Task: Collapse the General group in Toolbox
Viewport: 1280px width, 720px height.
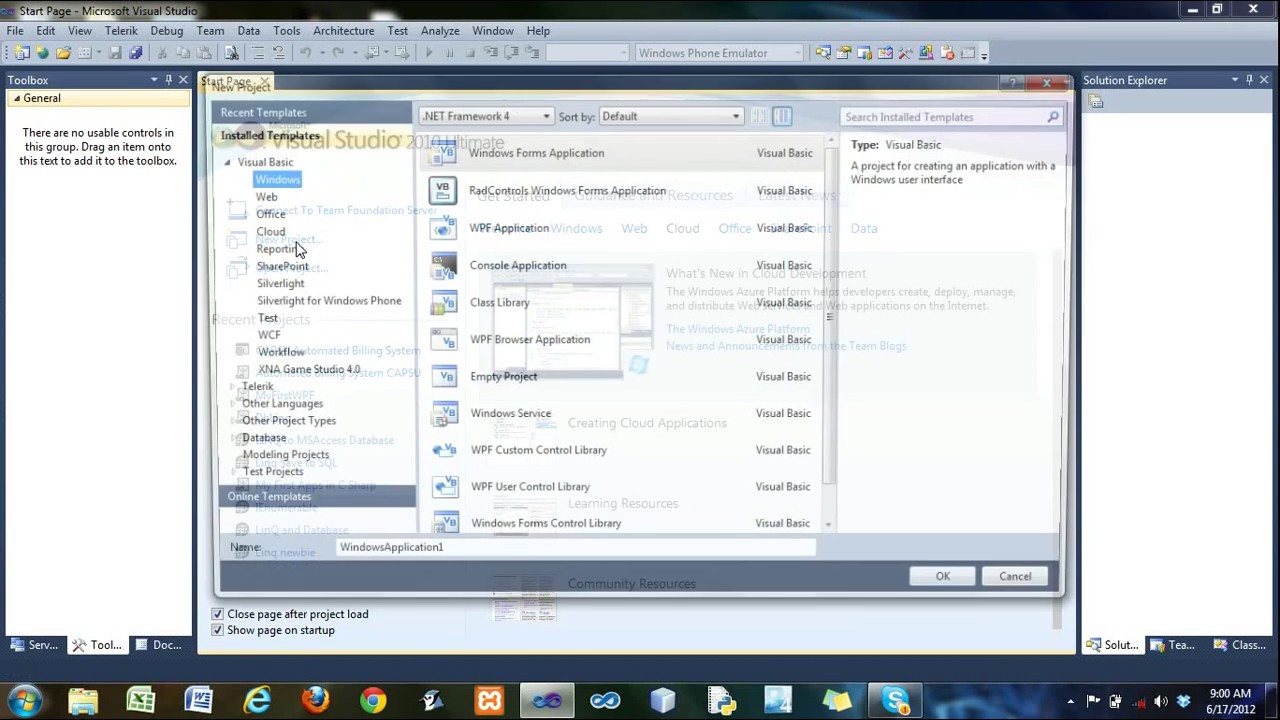Action: coord(17,98)
